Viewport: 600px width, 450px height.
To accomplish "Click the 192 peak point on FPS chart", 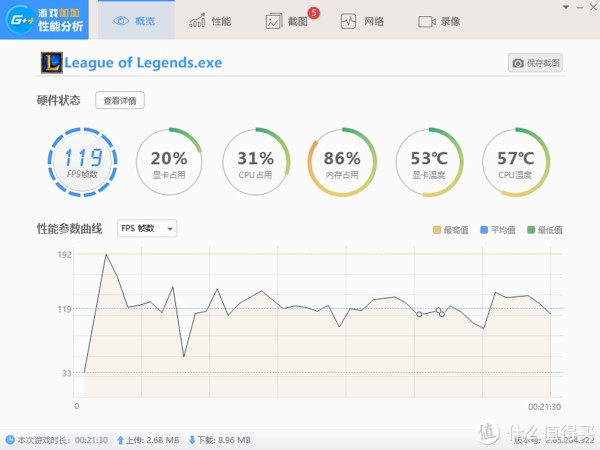I will click(x=106, y=254).
